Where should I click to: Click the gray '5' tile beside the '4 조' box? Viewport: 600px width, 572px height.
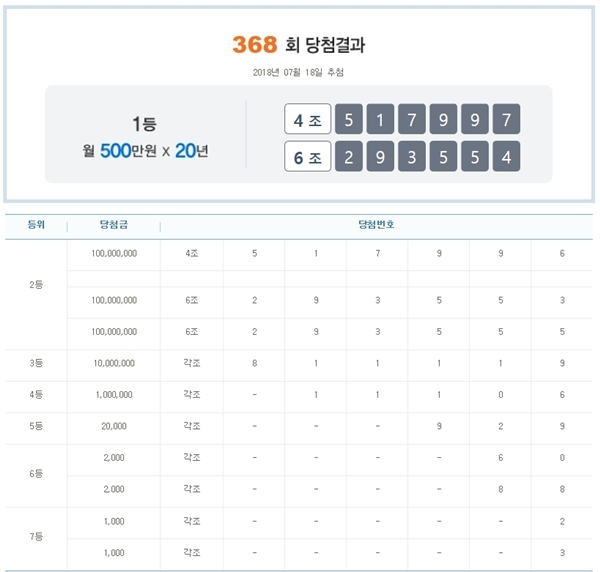tap(349, 119)
